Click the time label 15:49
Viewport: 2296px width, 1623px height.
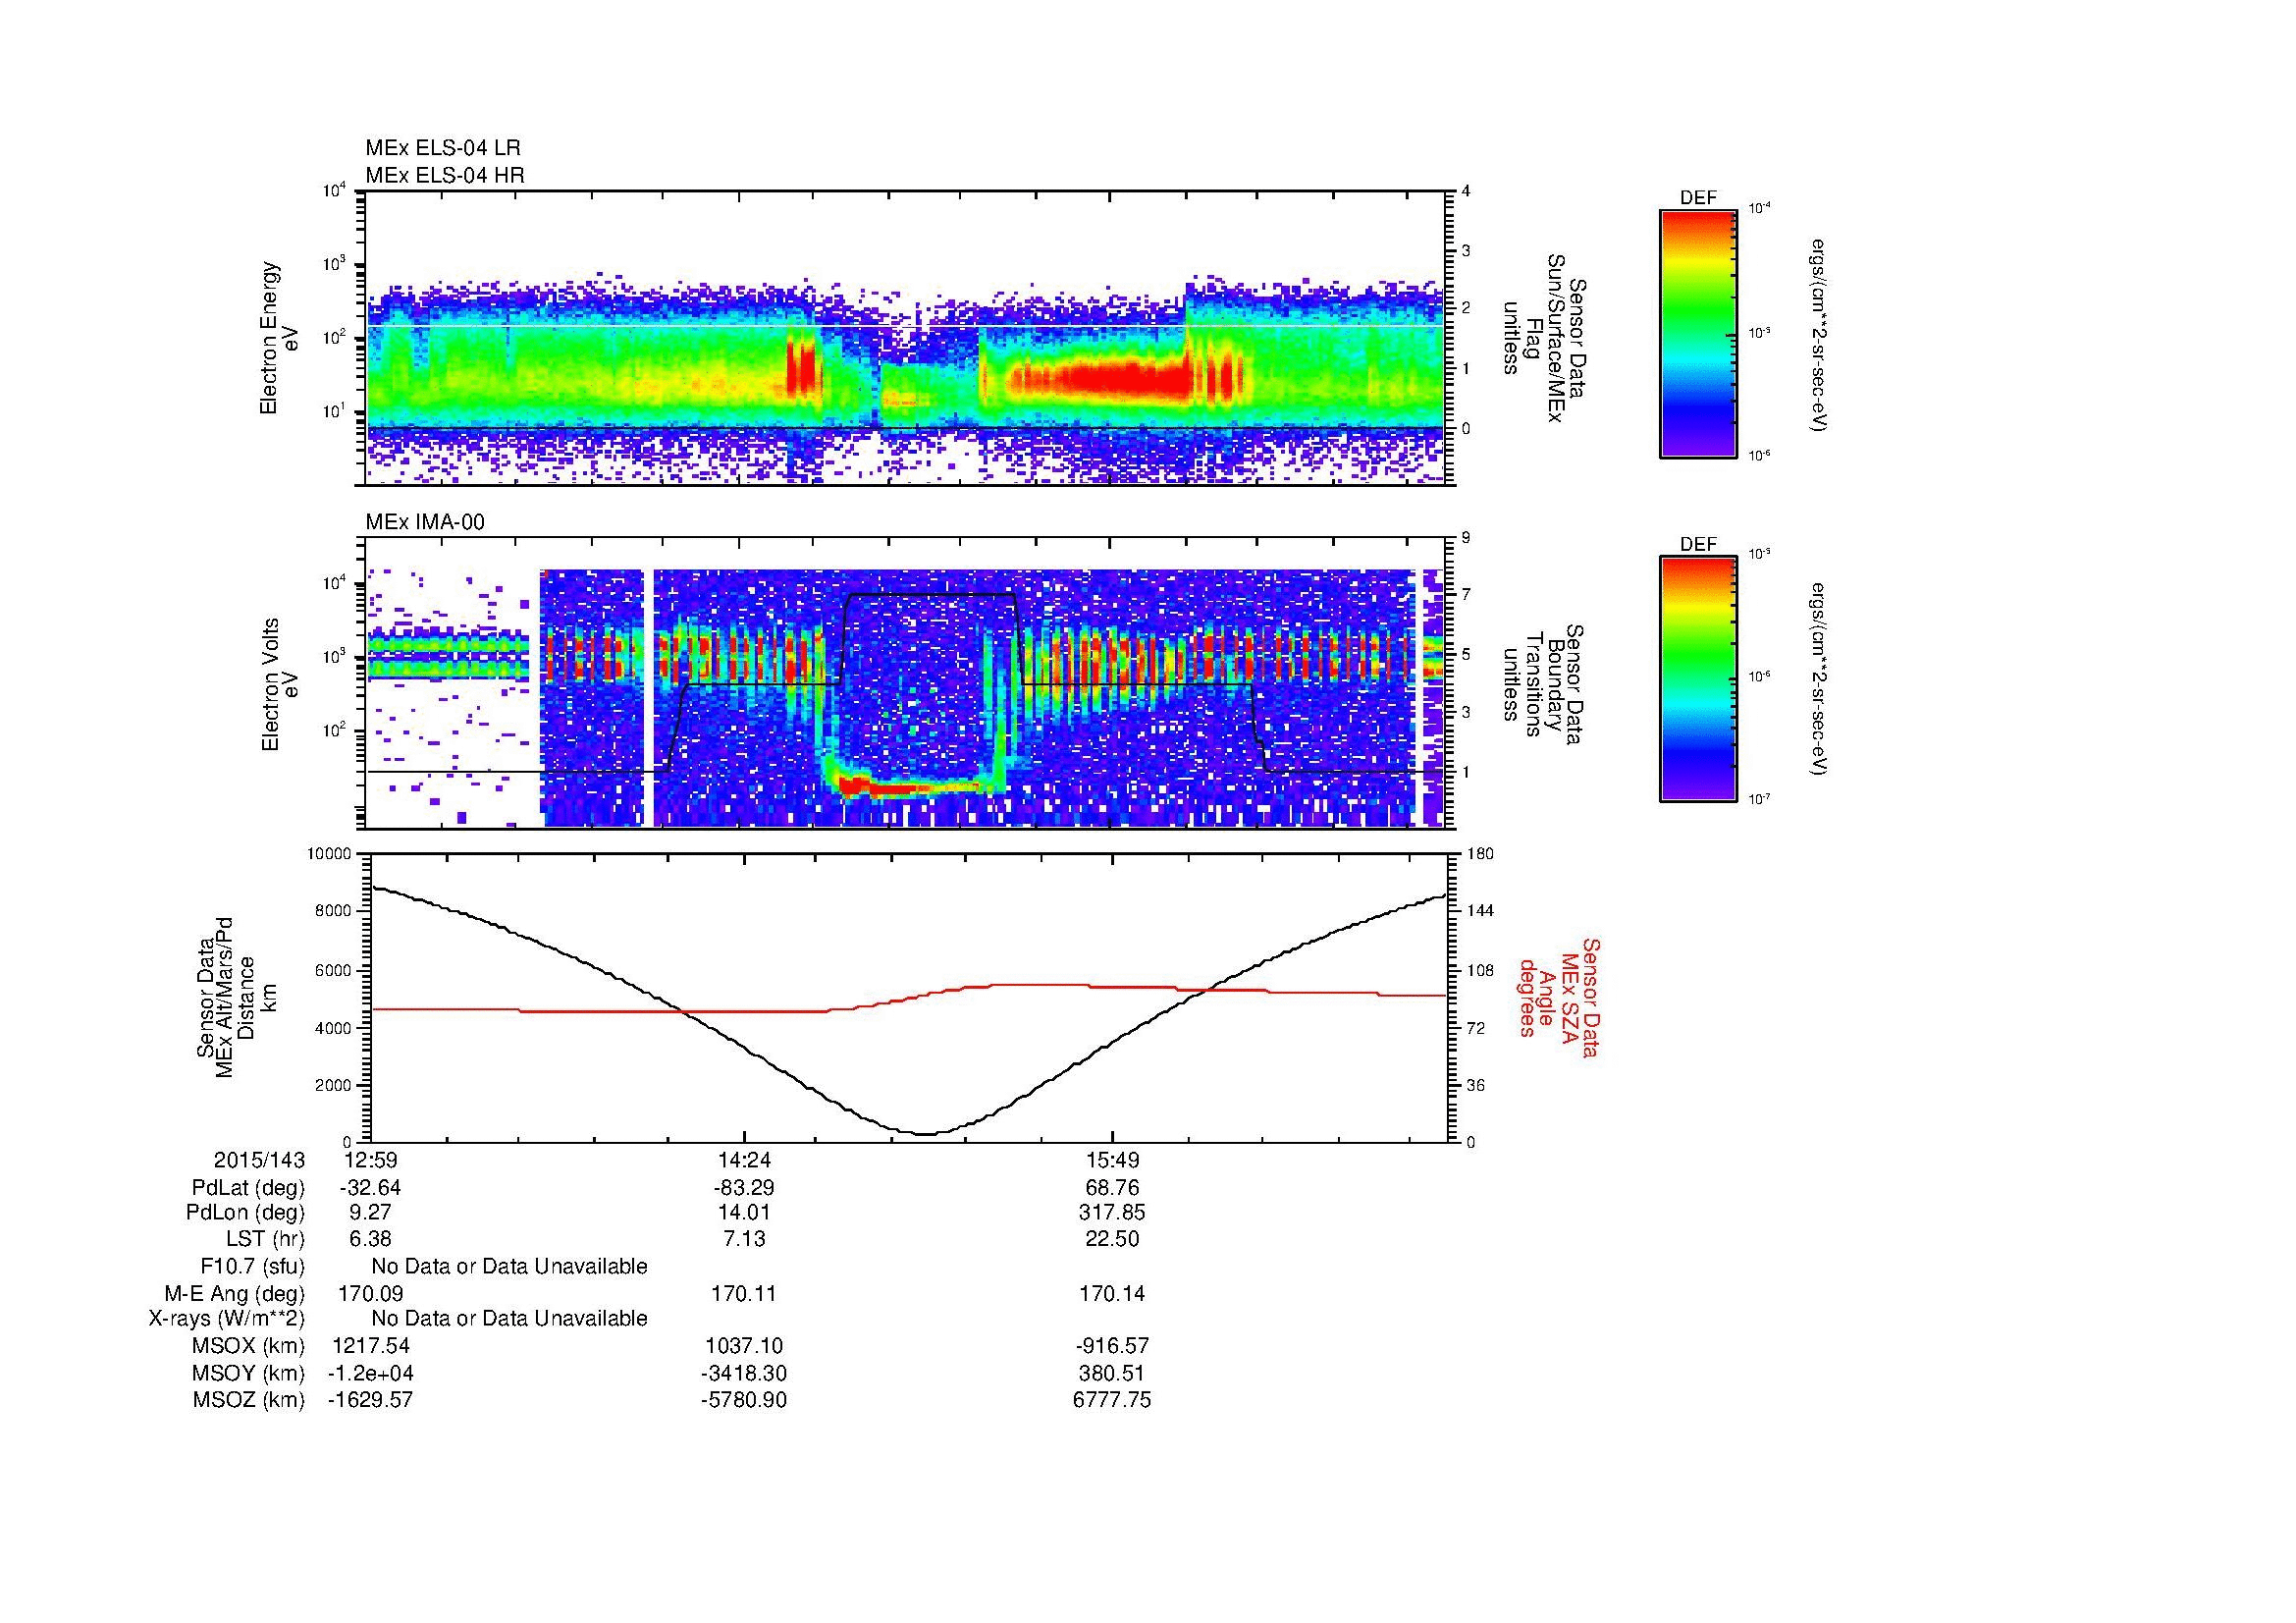[x=1112, y=1161]
